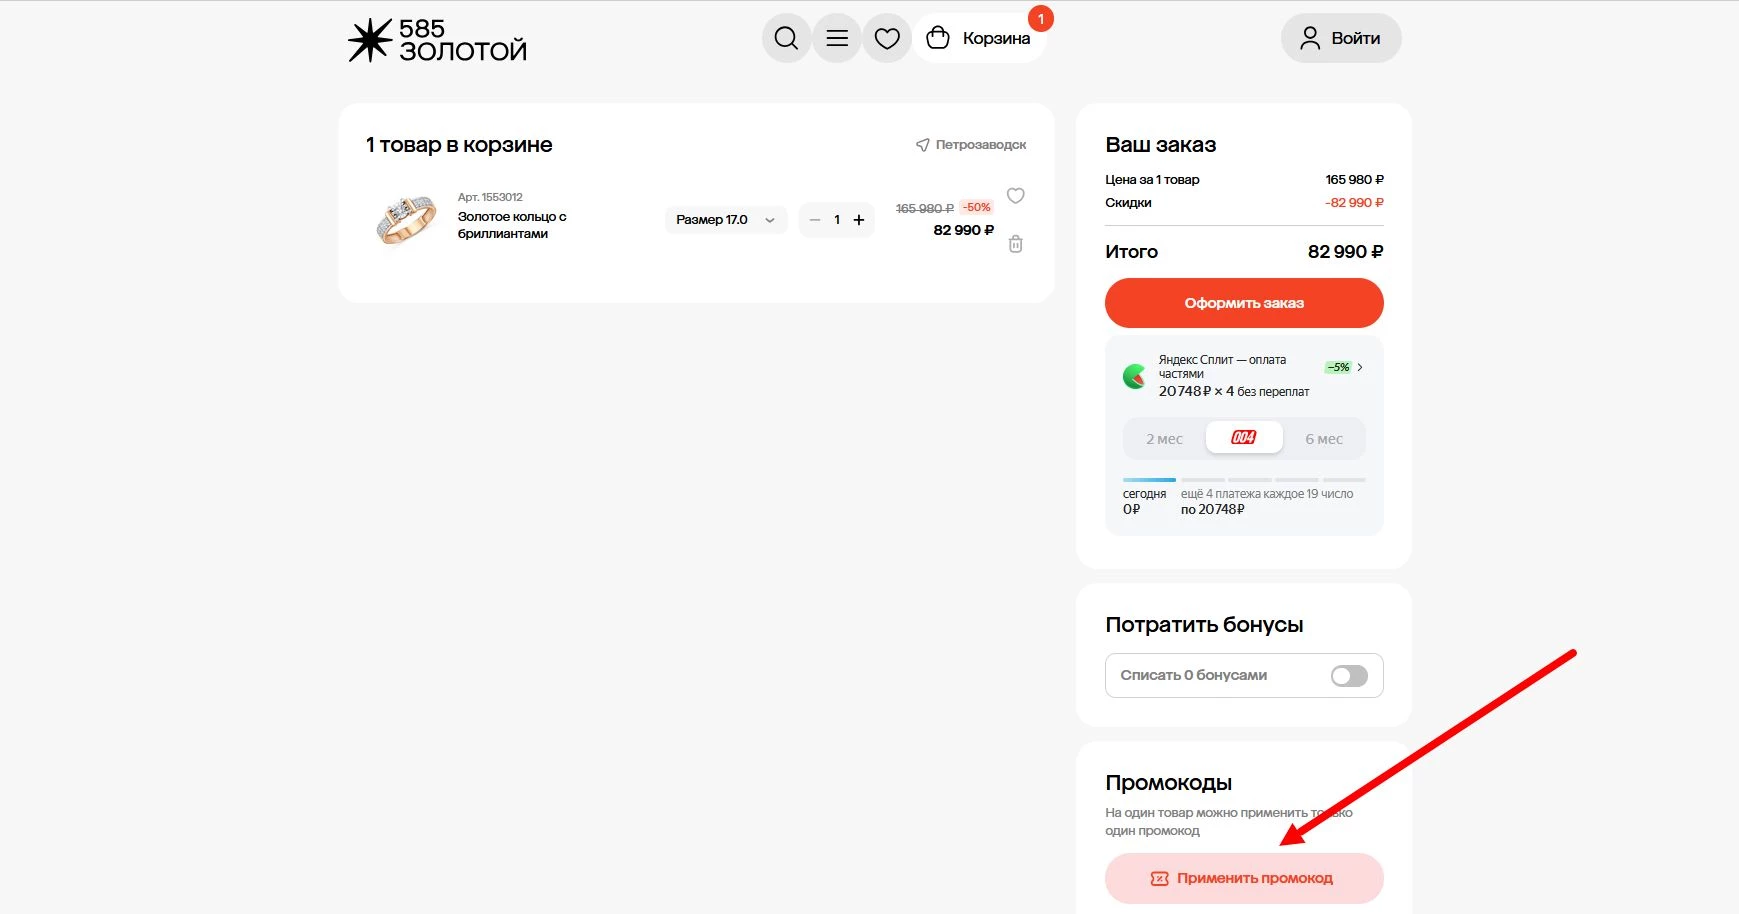
Task: Select the 2 мес payment option
Action: coord(1163,438)
